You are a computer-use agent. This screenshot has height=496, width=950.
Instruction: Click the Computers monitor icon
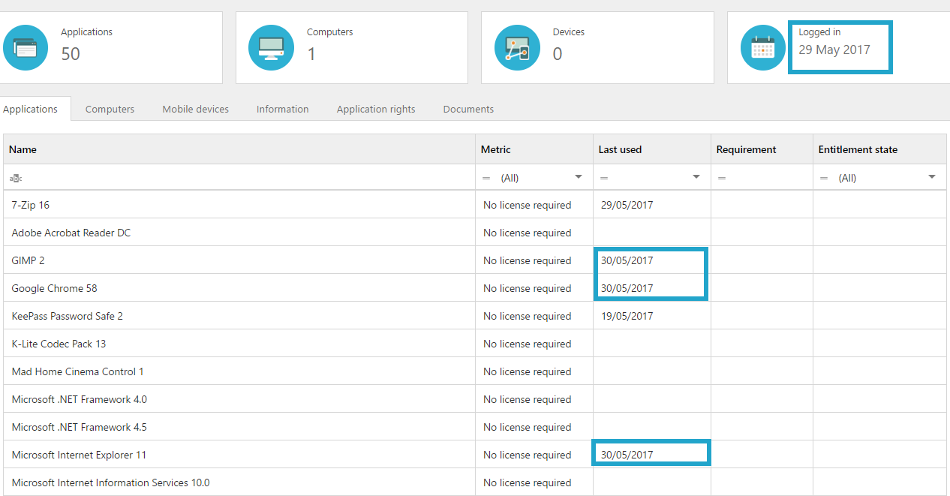pos(271,47)
